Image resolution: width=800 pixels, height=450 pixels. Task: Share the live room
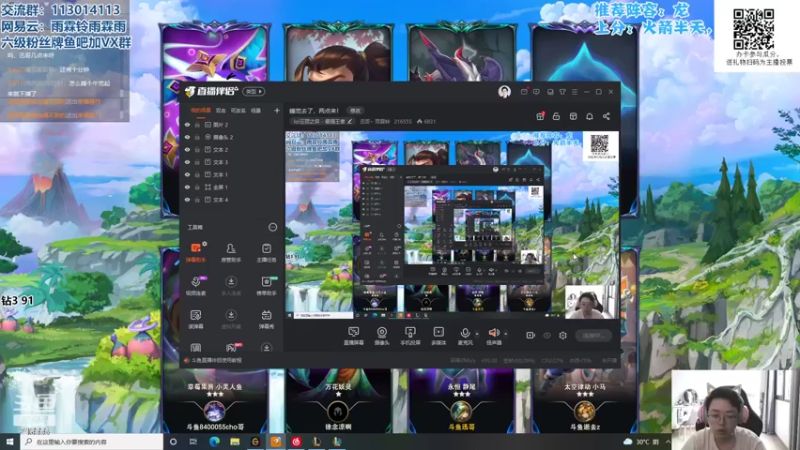click(x=606, y=116)
